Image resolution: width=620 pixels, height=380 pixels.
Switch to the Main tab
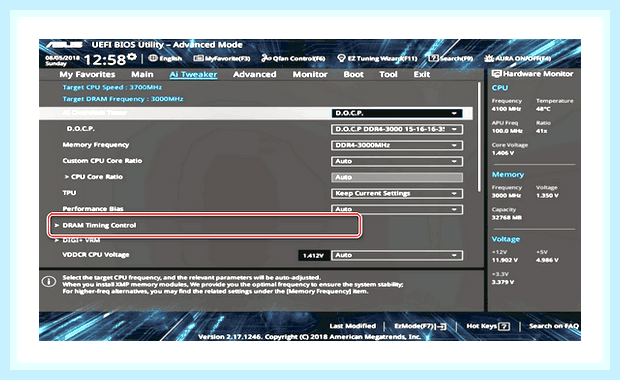coord(142,74)
